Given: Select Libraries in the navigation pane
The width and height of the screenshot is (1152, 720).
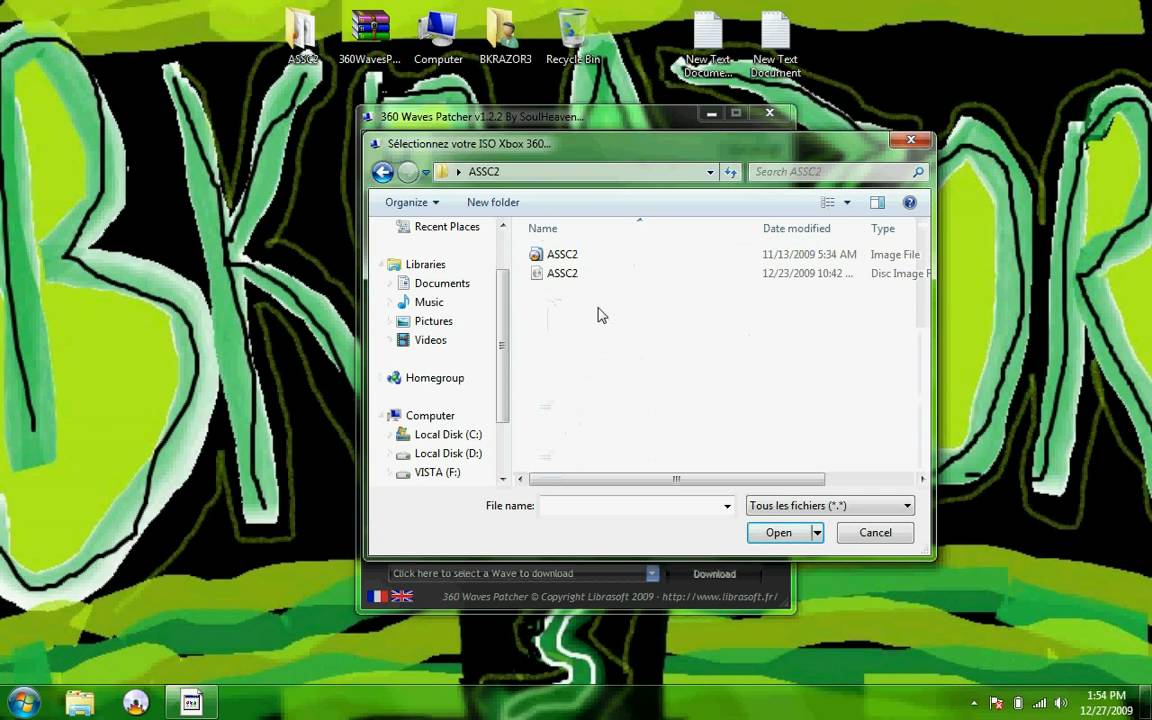Looking at the screenshot, I should pyautogui.click(x=417, y=264).
